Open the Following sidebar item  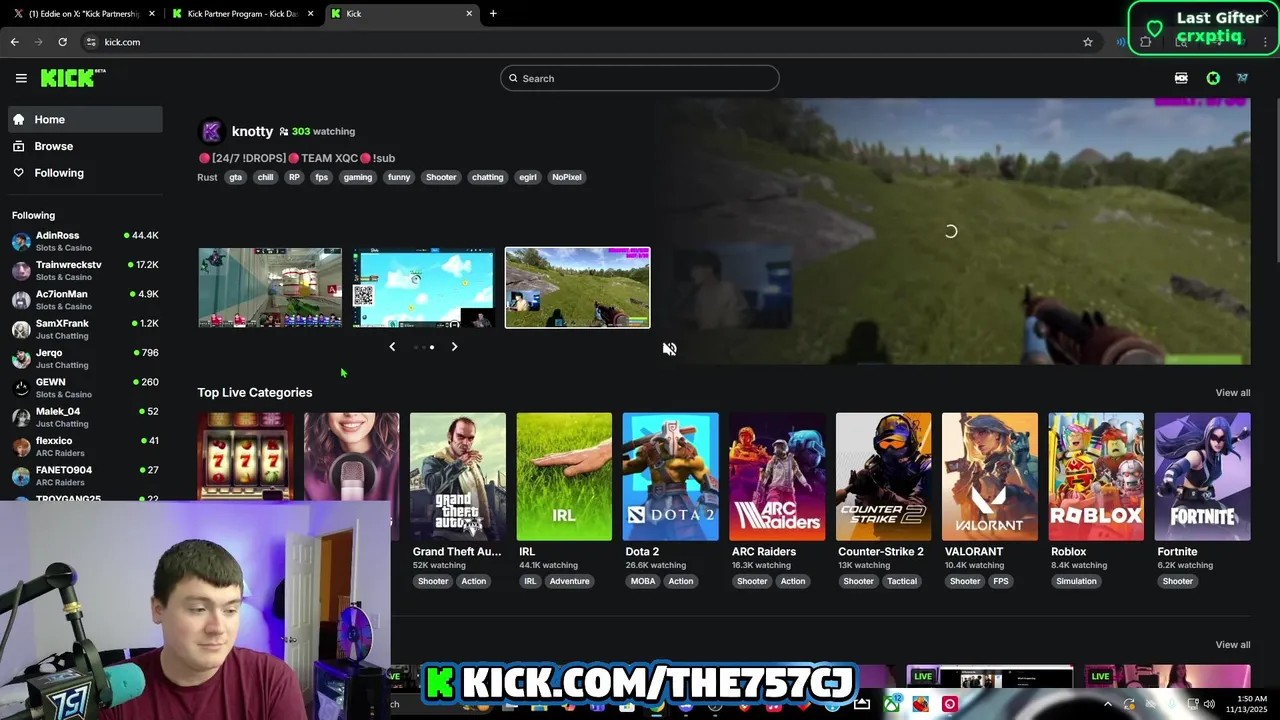tap(85, 173)
